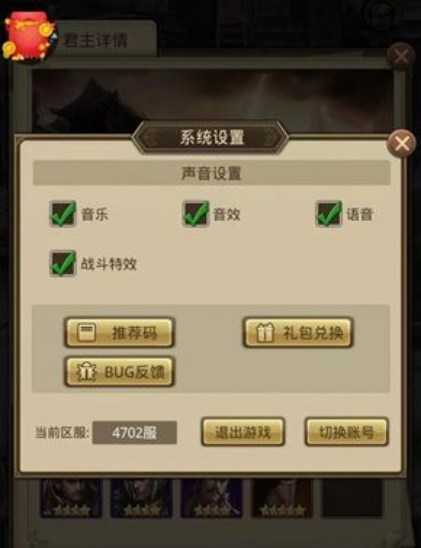Viewport: 421px width, 548px height.
Task: Close the 君主详情 panel with gray X
Action: pyautogui.click(x=401, y=56)
